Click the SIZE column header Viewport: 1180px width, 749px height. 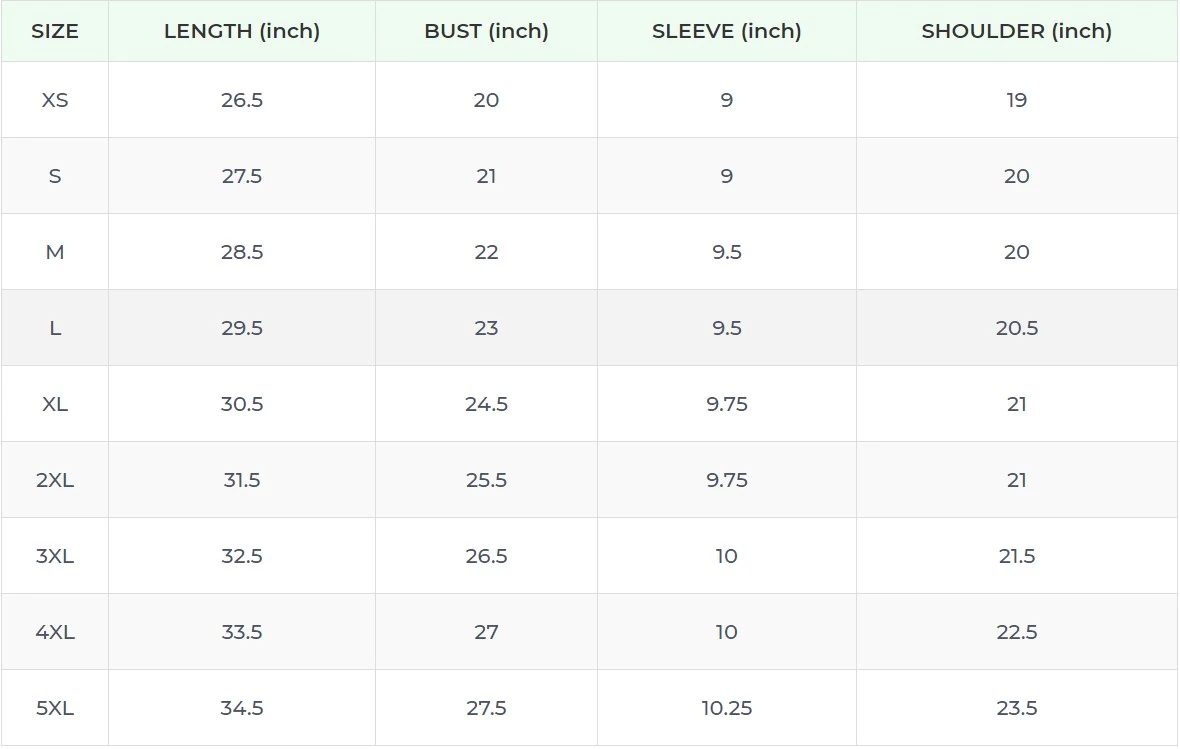(55, 31)
